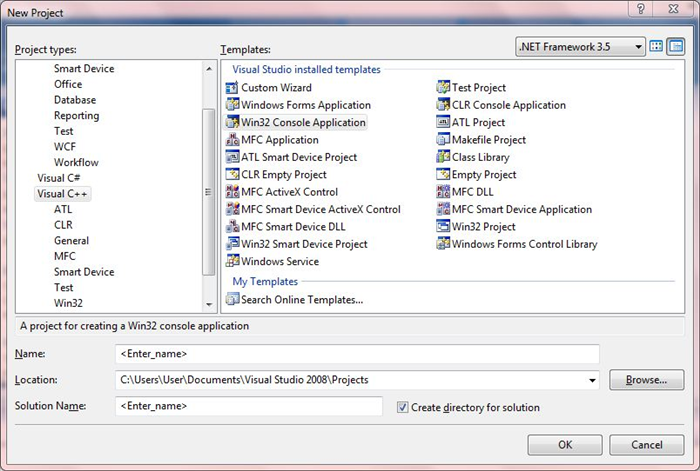
Task: Click the Visual Studio installed templates heading
Action: tap(306, 69)
